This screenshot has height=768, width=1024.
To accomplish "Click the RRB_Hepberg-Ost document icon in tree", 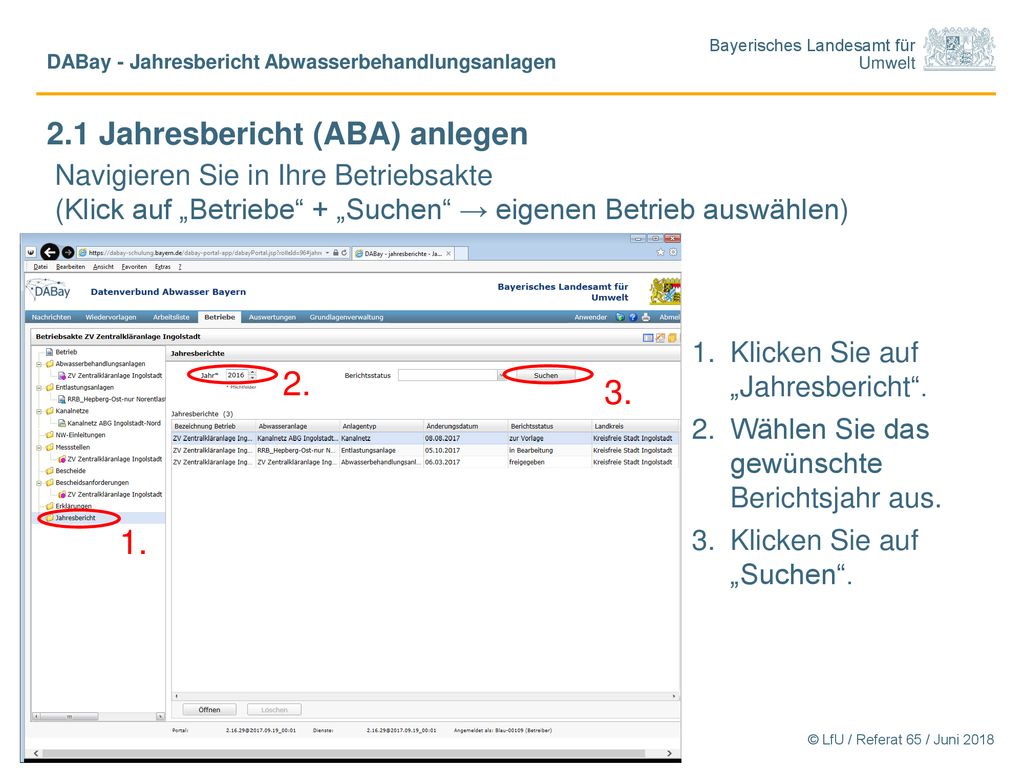I will pos(62,399).
